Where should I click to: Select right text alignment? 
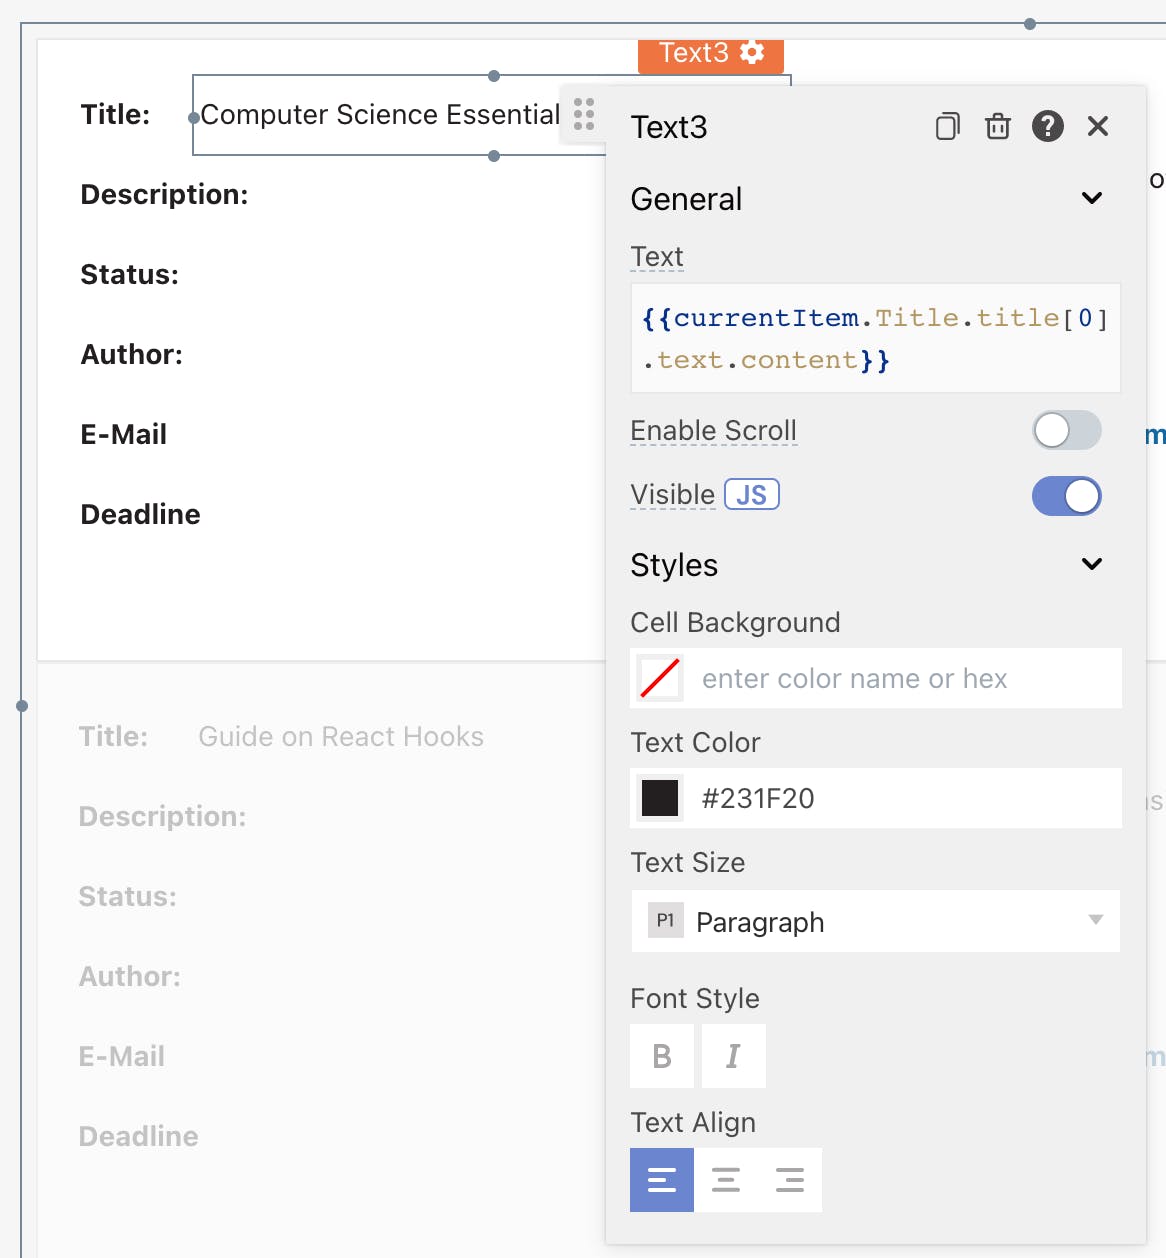pyautogui.click(x=790, y=1180)
